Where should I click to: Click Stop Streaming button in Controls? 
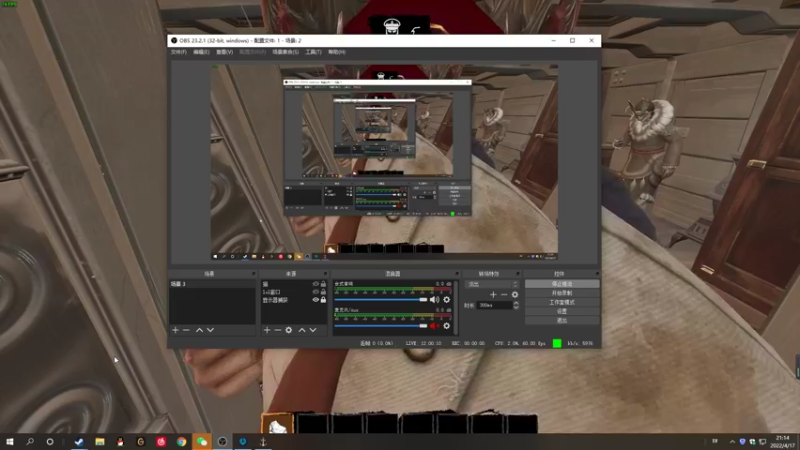562,284
